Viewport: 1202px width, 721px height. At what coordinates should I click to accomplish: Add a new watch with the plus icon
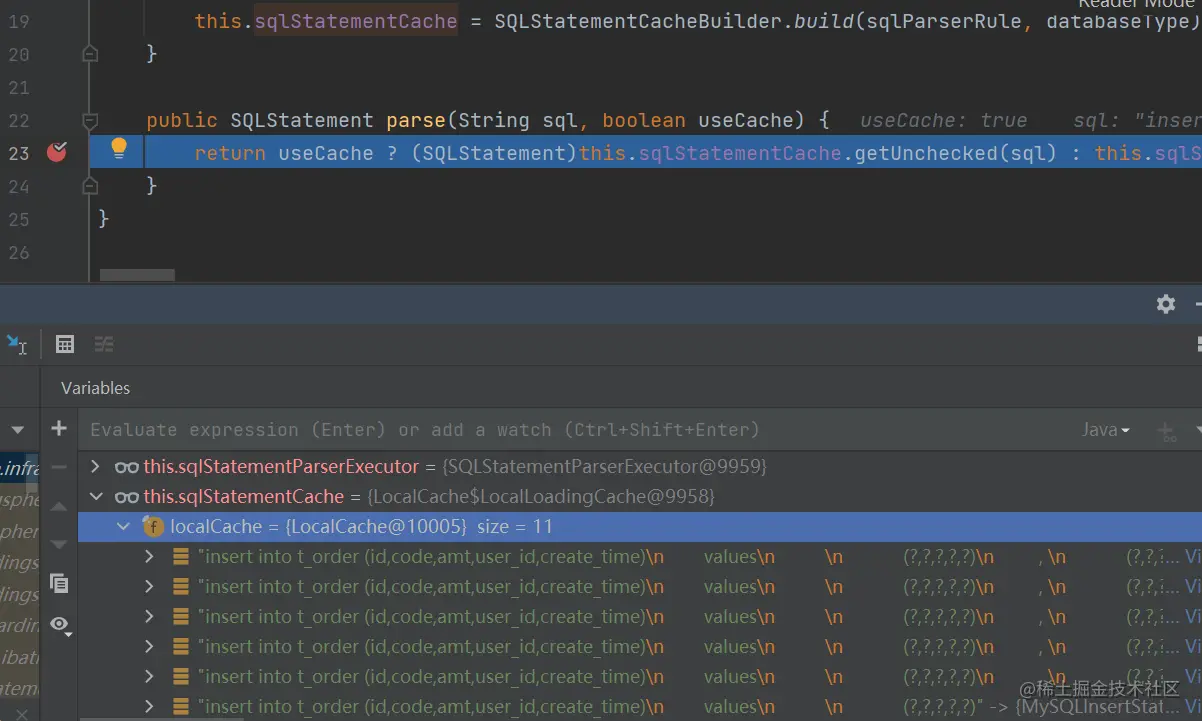(59, 428)
